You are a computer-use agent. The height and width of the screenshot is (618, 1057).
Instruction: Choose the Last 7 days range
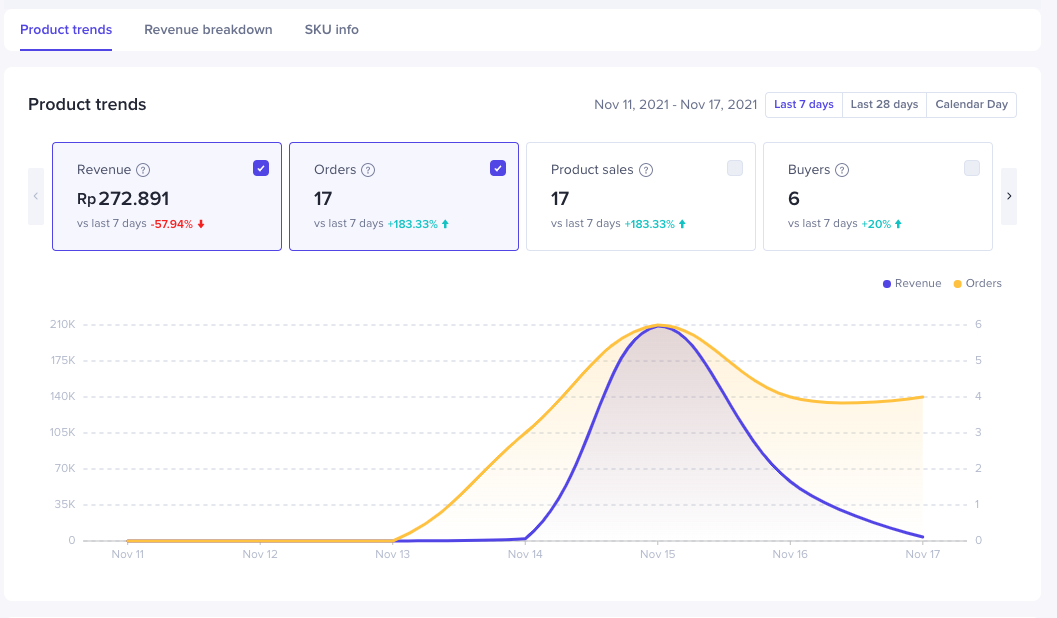point(804,105)
